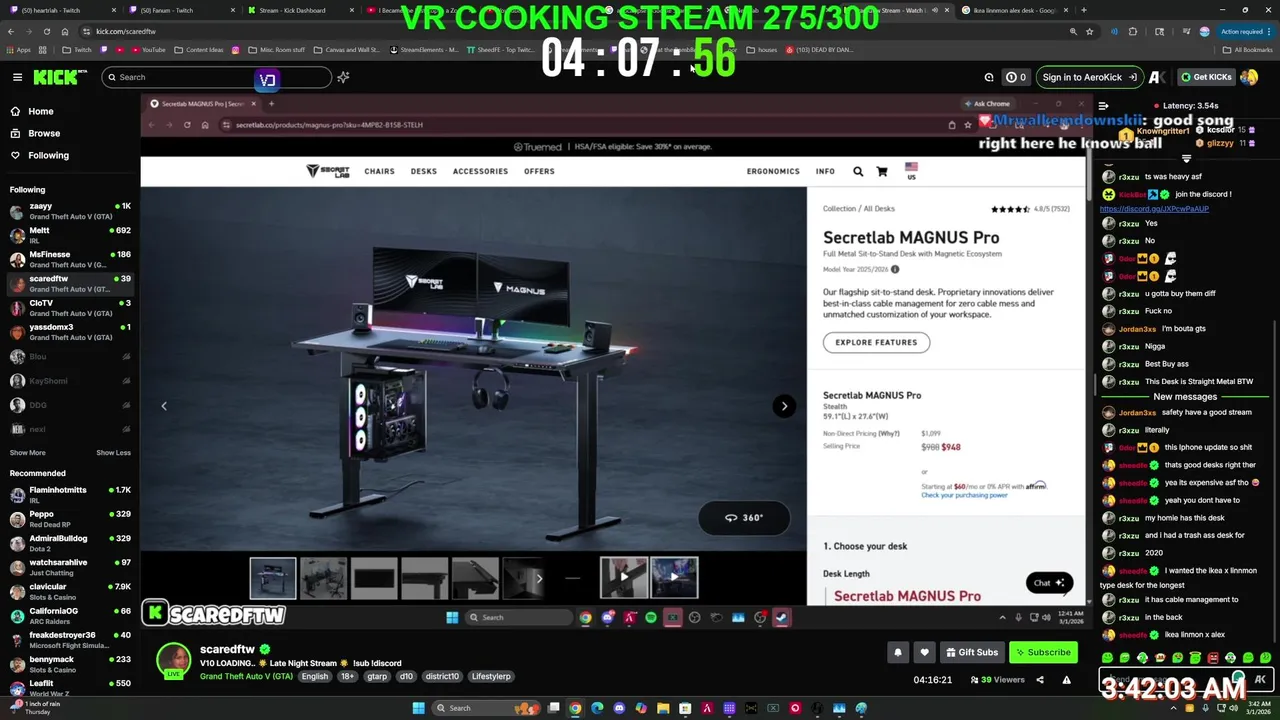Image resolution: width=1280 pixels, height=720 pixels.
Task: Collapse the chat panel icon
Action: click(1103, 106)
